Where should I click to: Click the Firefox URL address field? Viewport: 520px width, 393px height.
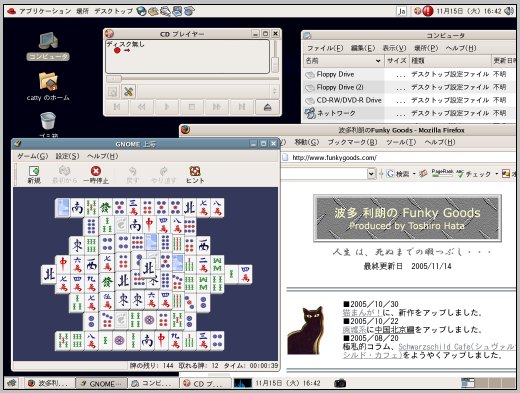click(x=397, y=158)
